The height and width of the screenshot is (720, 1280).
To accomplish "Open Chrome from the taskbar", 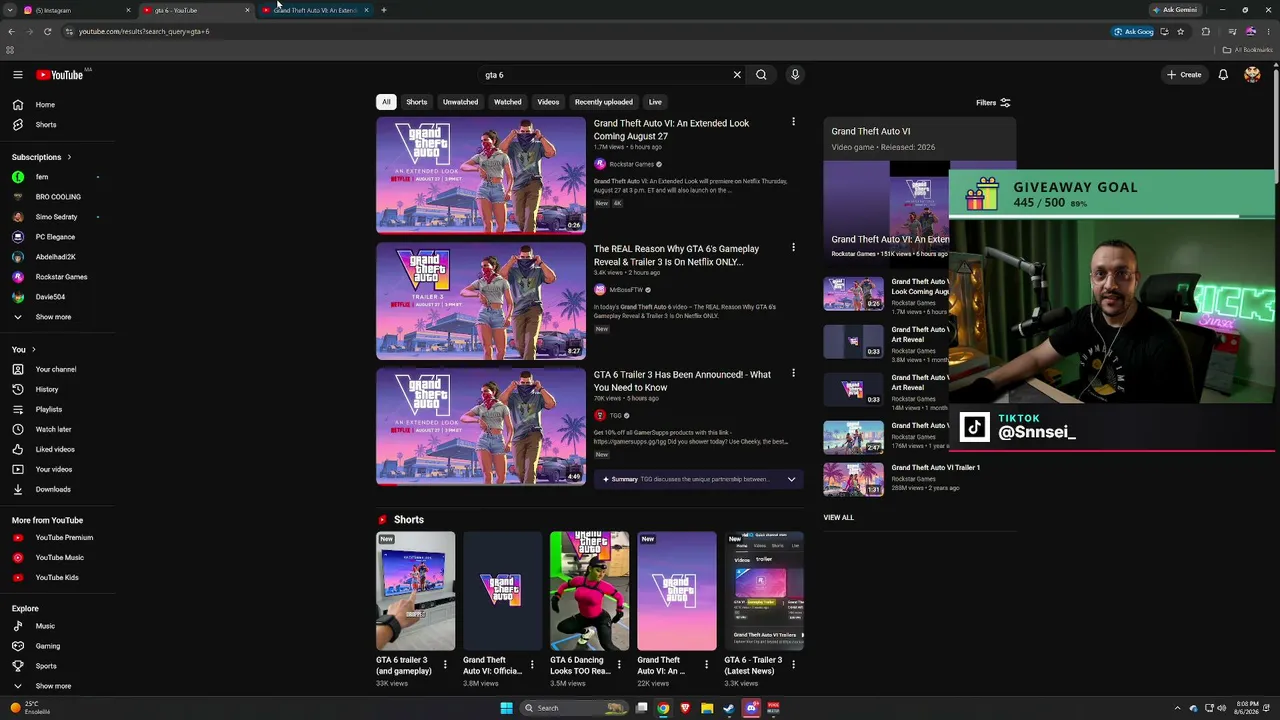I will (663, 708).
